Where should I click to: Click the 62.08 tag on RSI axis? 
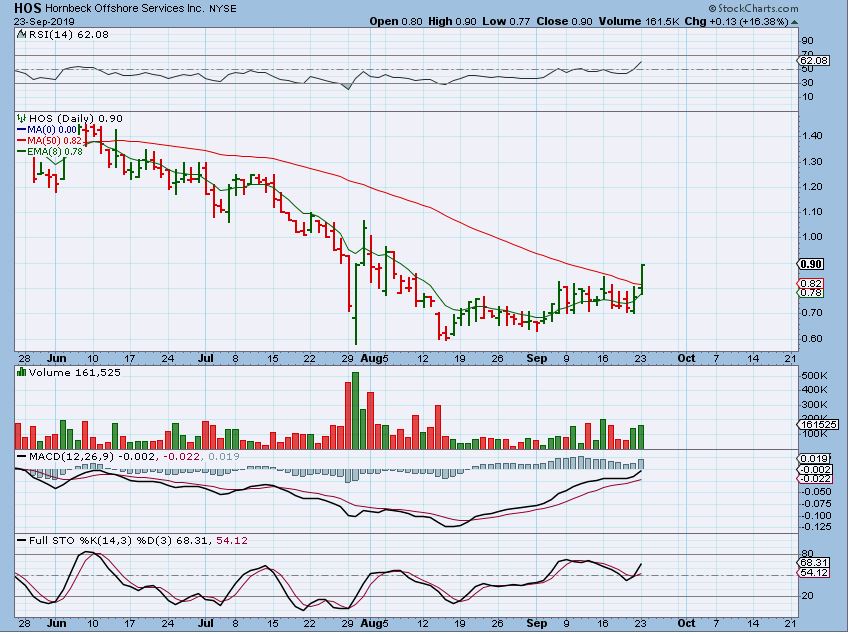click(x=815, y=60)
